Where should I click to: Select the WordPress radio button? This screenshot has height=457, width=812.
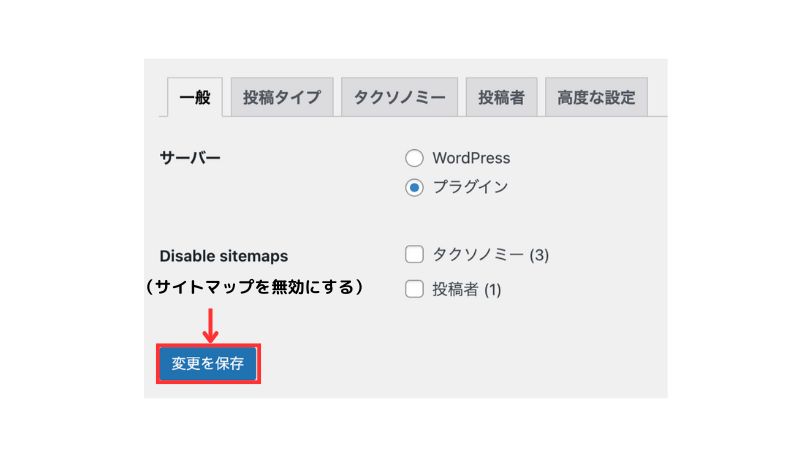pyautogui.click(x=414, y=158)
